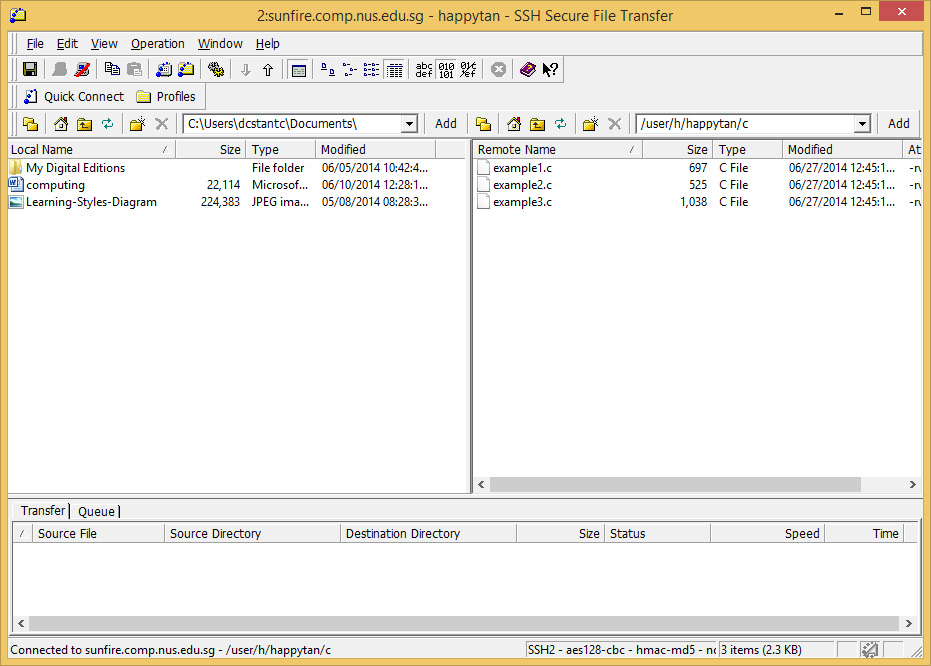Select Binary transfer mode (010 101)

[x=446, y=69]
